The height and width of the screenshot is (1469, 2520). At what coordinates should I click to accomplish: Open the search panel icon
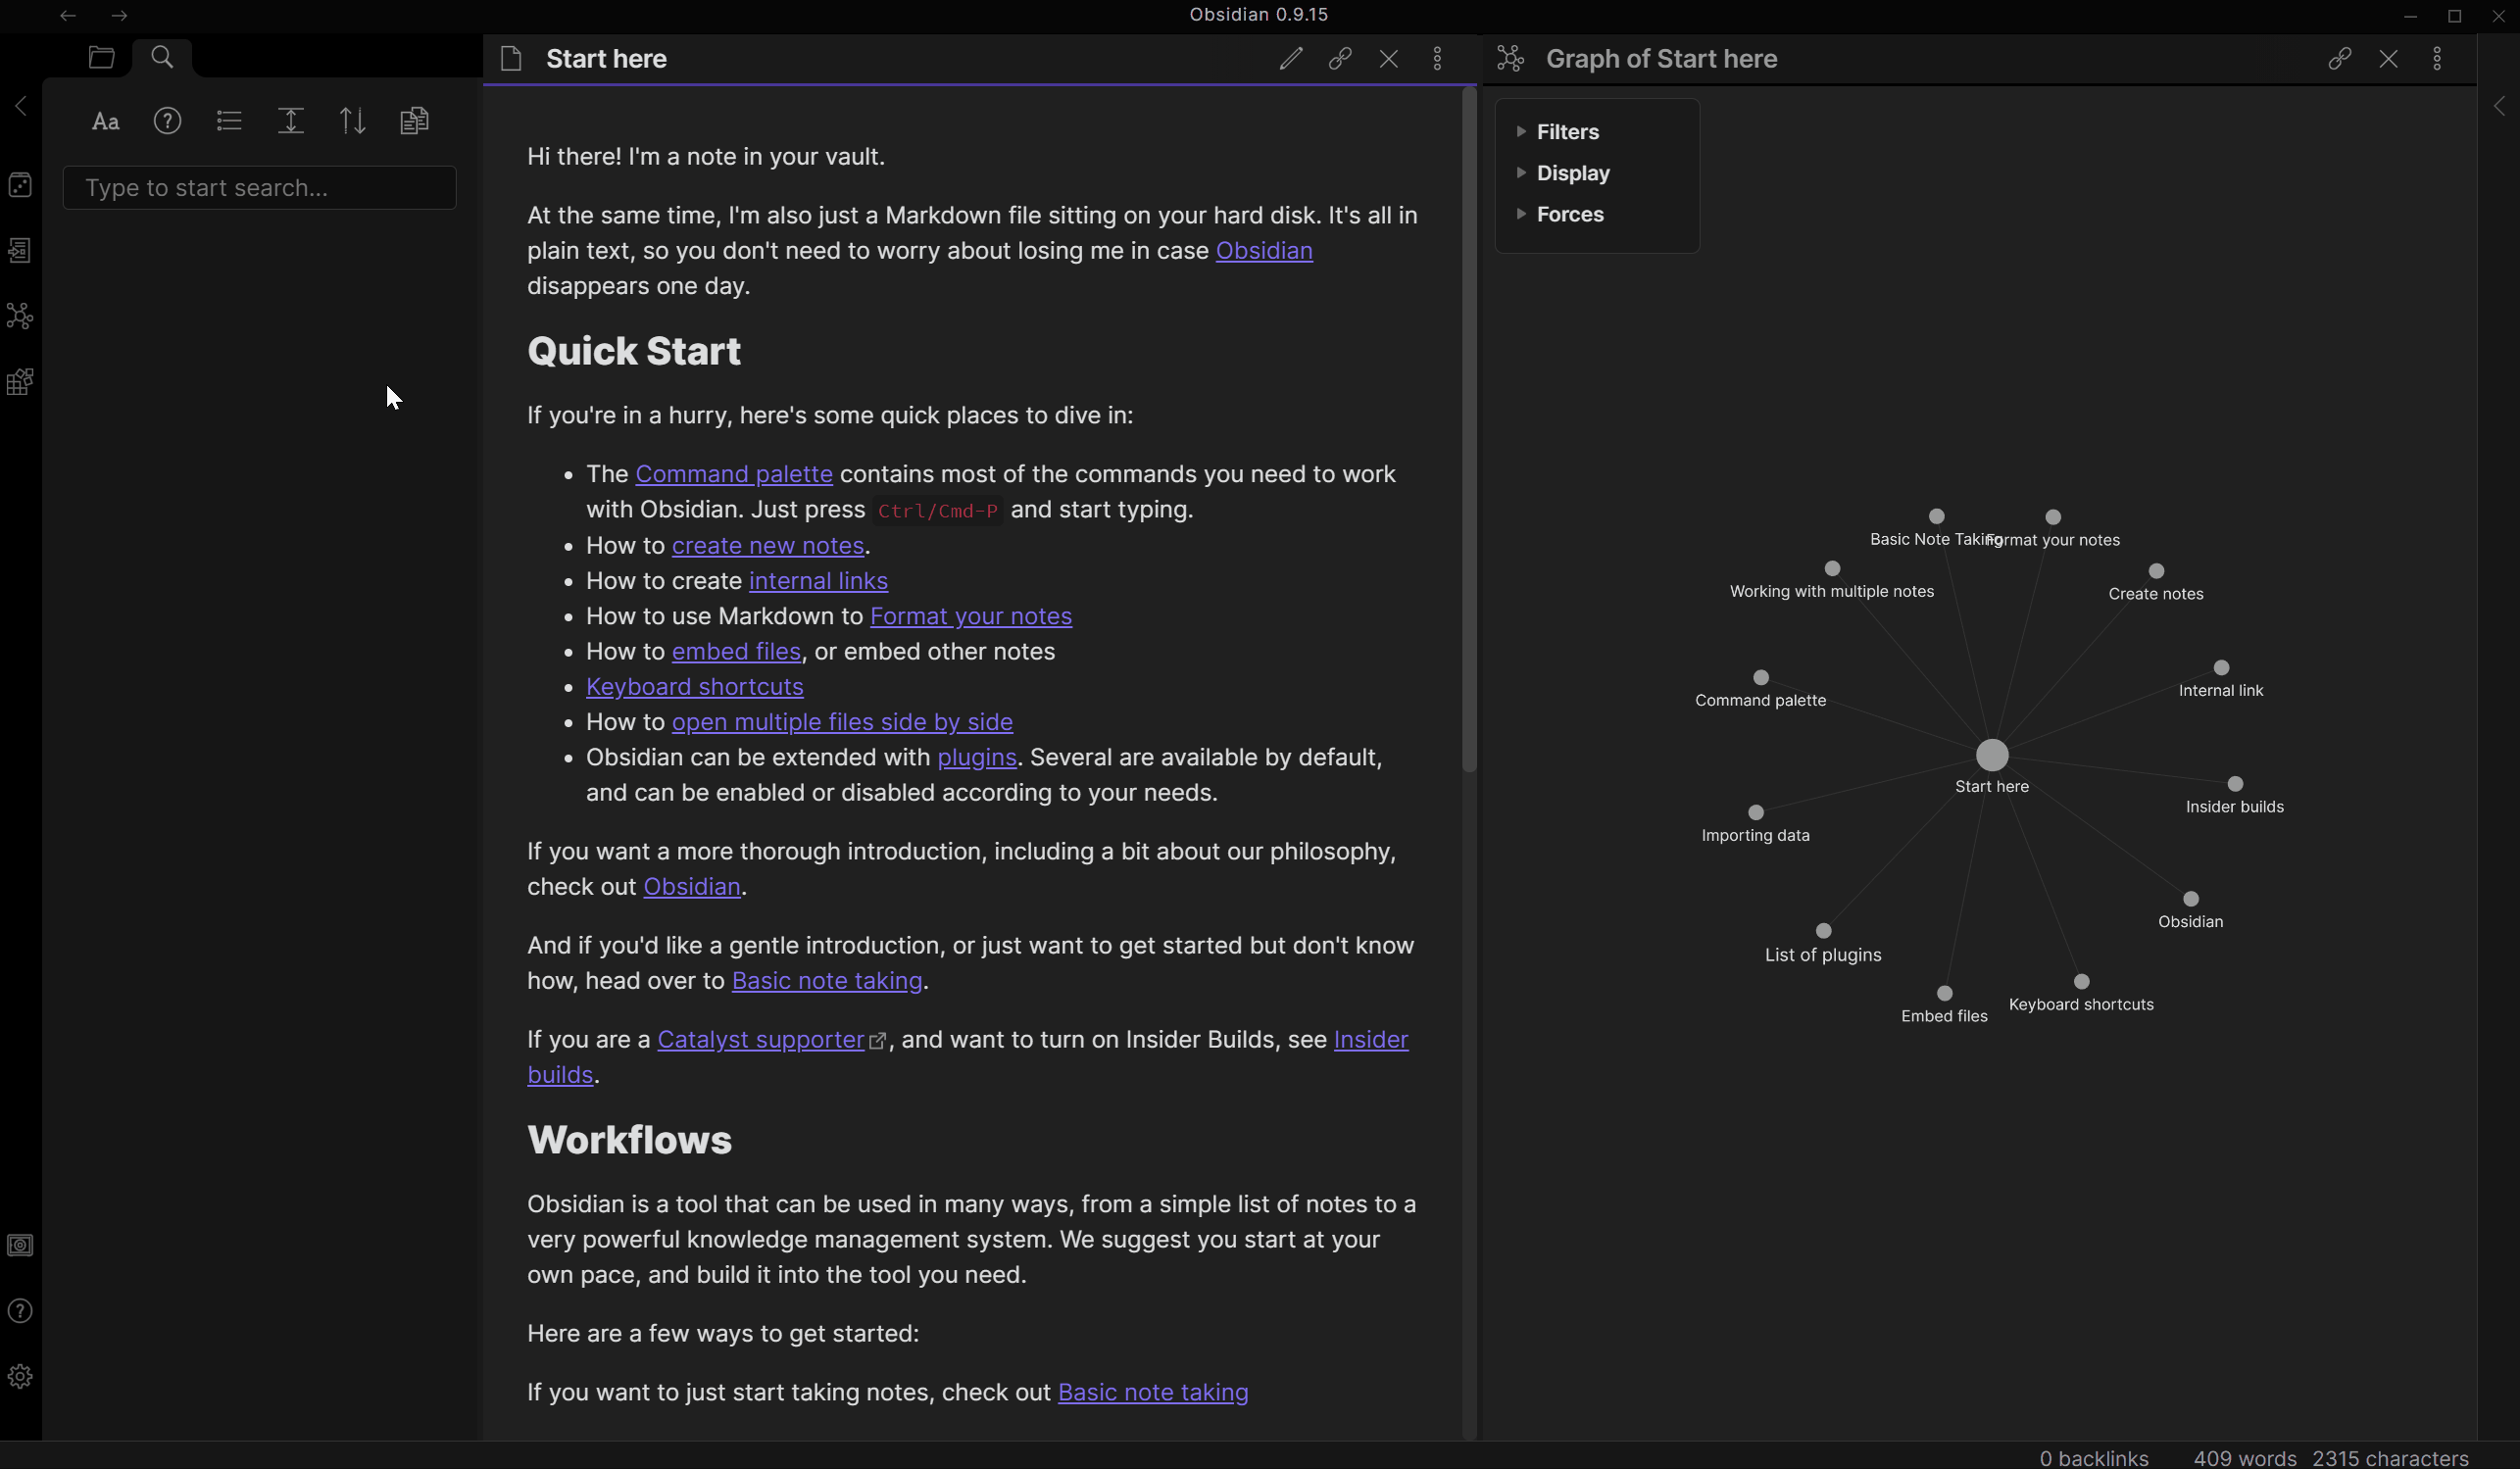click(x=163, y=58)
